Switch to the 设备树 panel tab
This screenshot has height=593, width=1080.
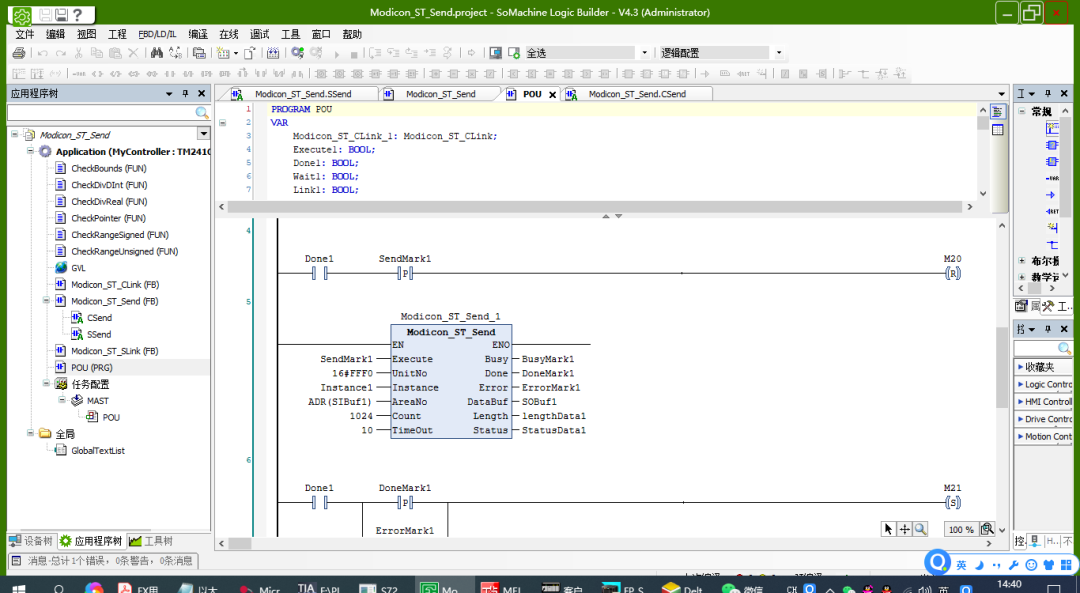pyautogui.click(x=31, y=541)
